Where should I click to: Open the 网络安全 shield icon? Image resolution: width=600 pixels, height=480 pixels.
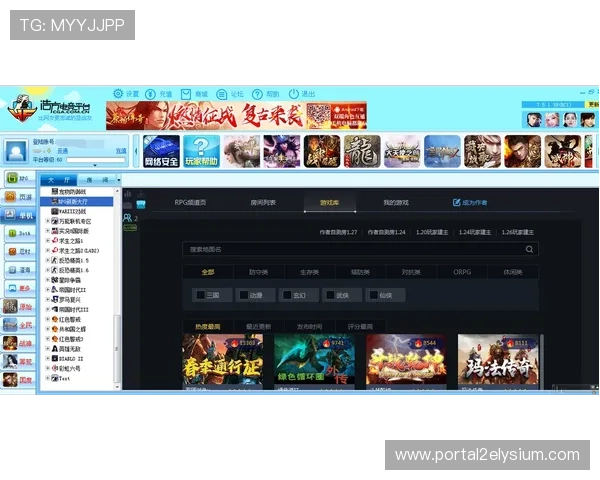point(161,151)
